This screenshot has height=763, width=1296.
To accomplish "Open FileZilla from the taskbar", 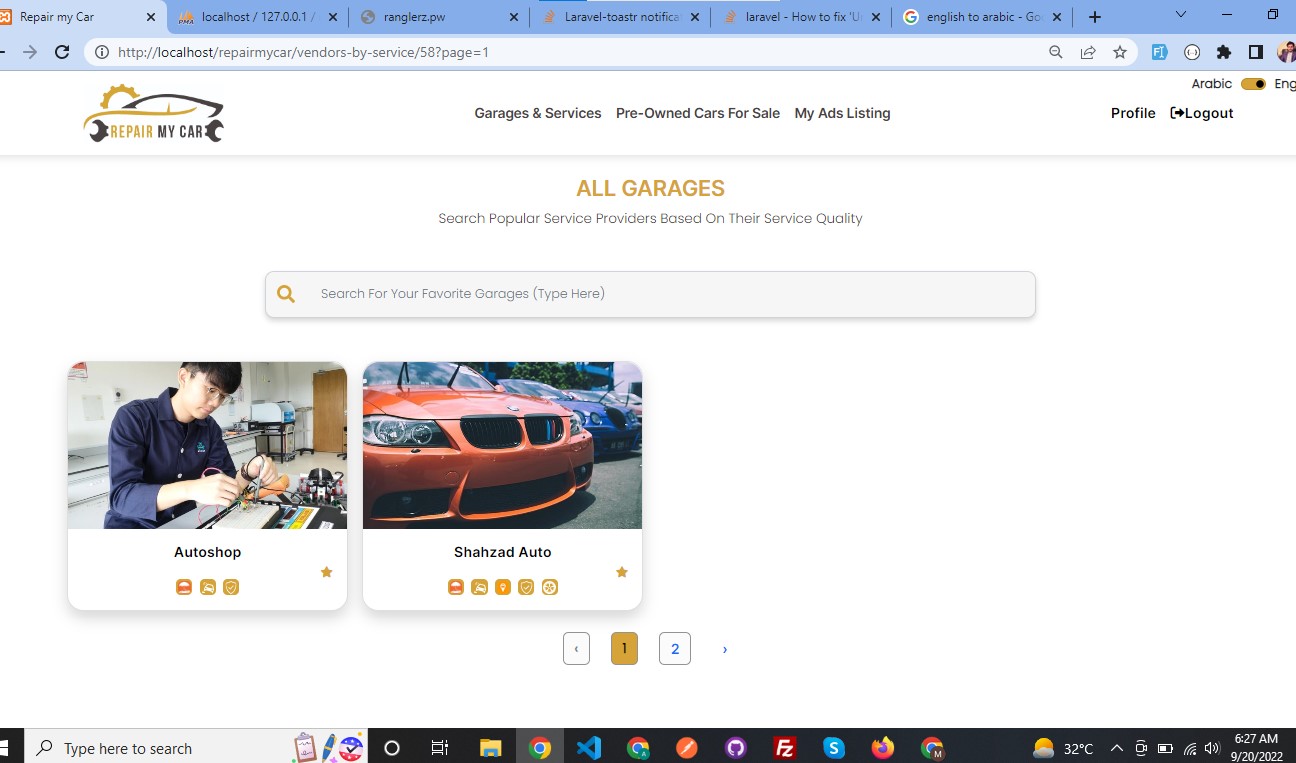I will coord(785,748).
